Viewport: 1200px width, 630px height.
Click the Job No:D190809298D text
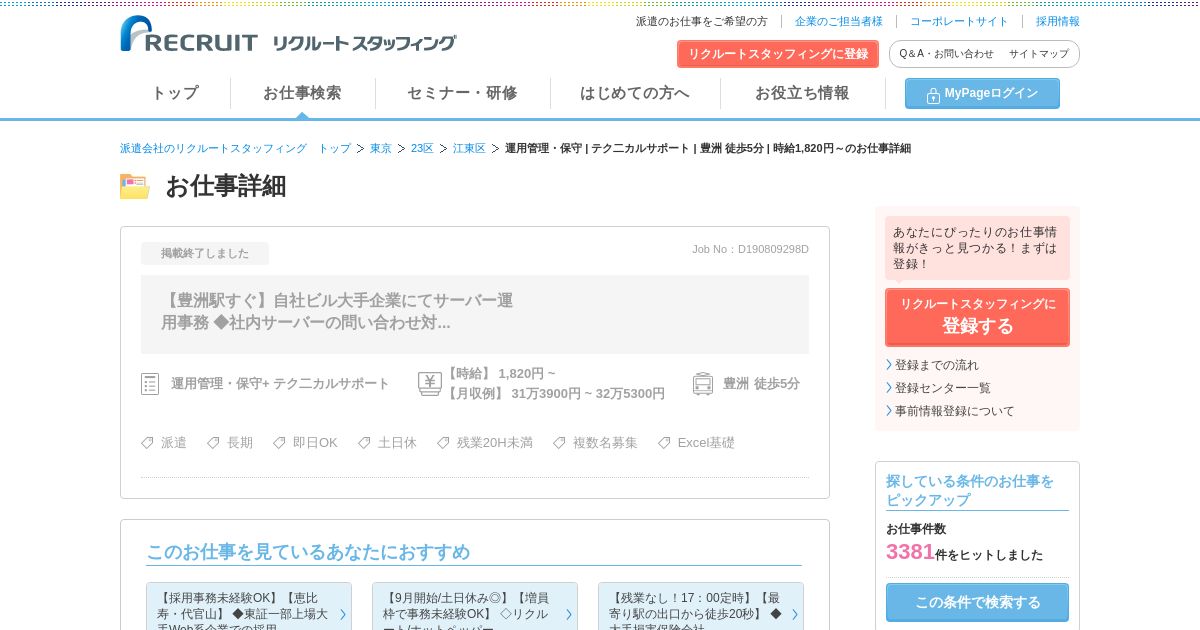(x=750, y=249)
